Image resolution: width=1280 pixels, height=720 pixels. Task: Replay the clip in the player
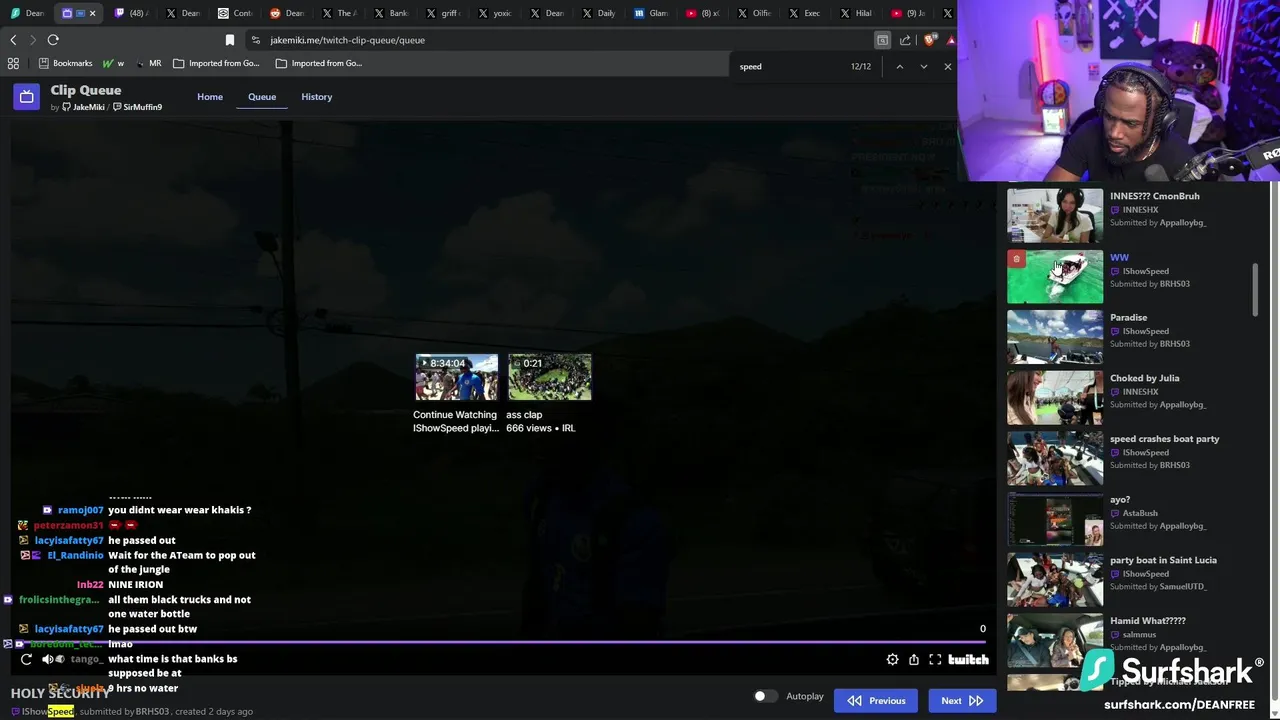[x=26, y=659]
